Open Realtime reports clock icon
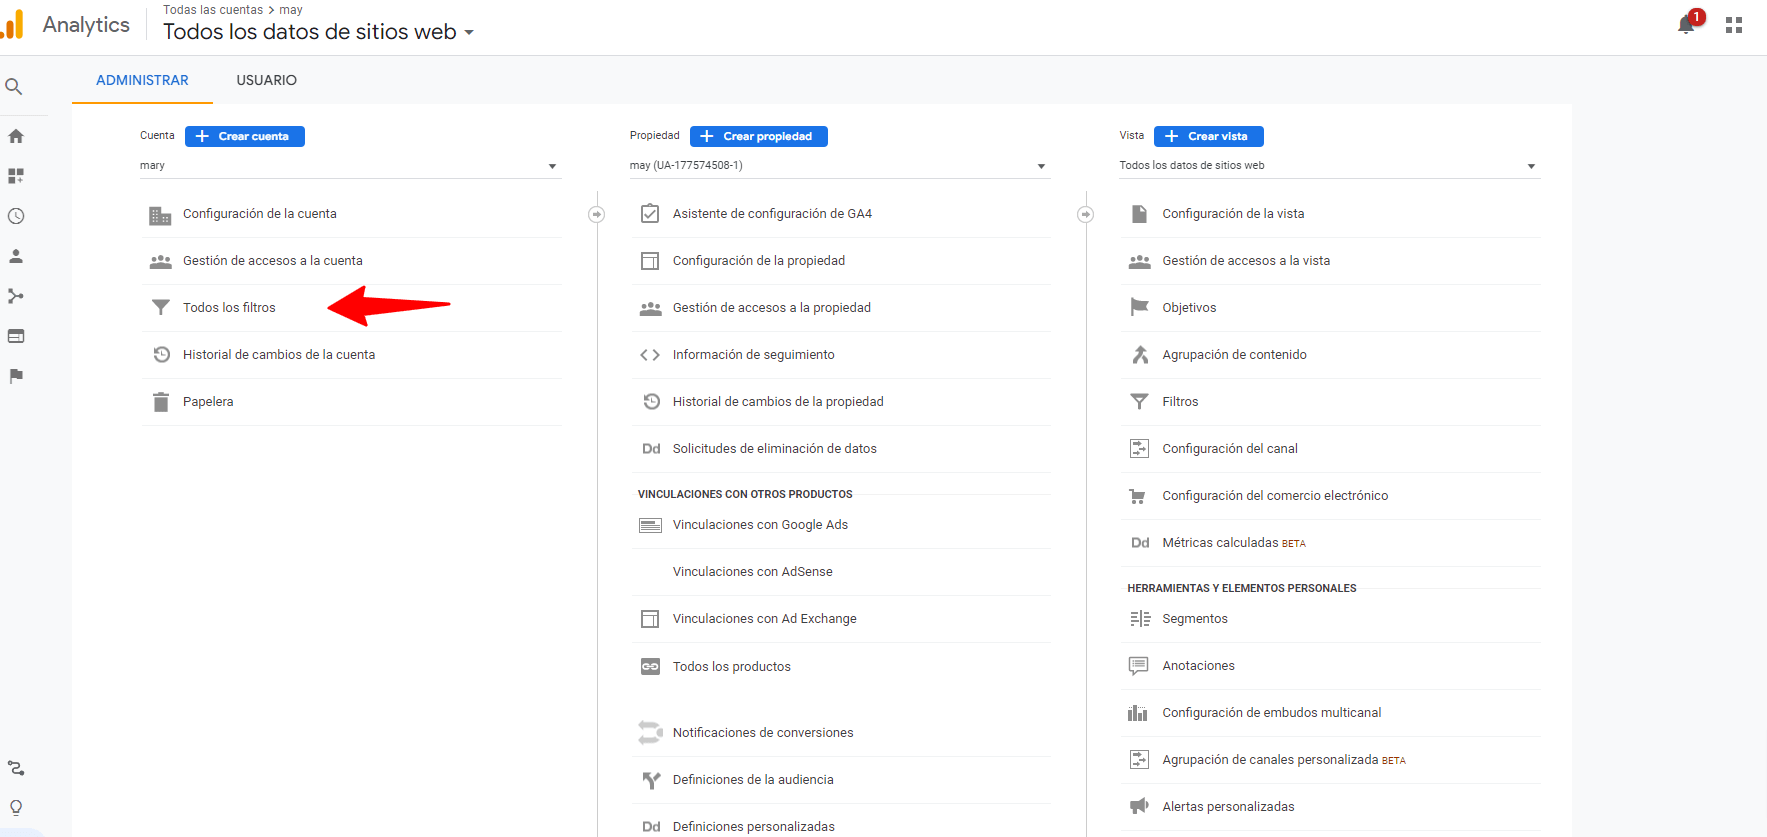 (x=16, y=216)
